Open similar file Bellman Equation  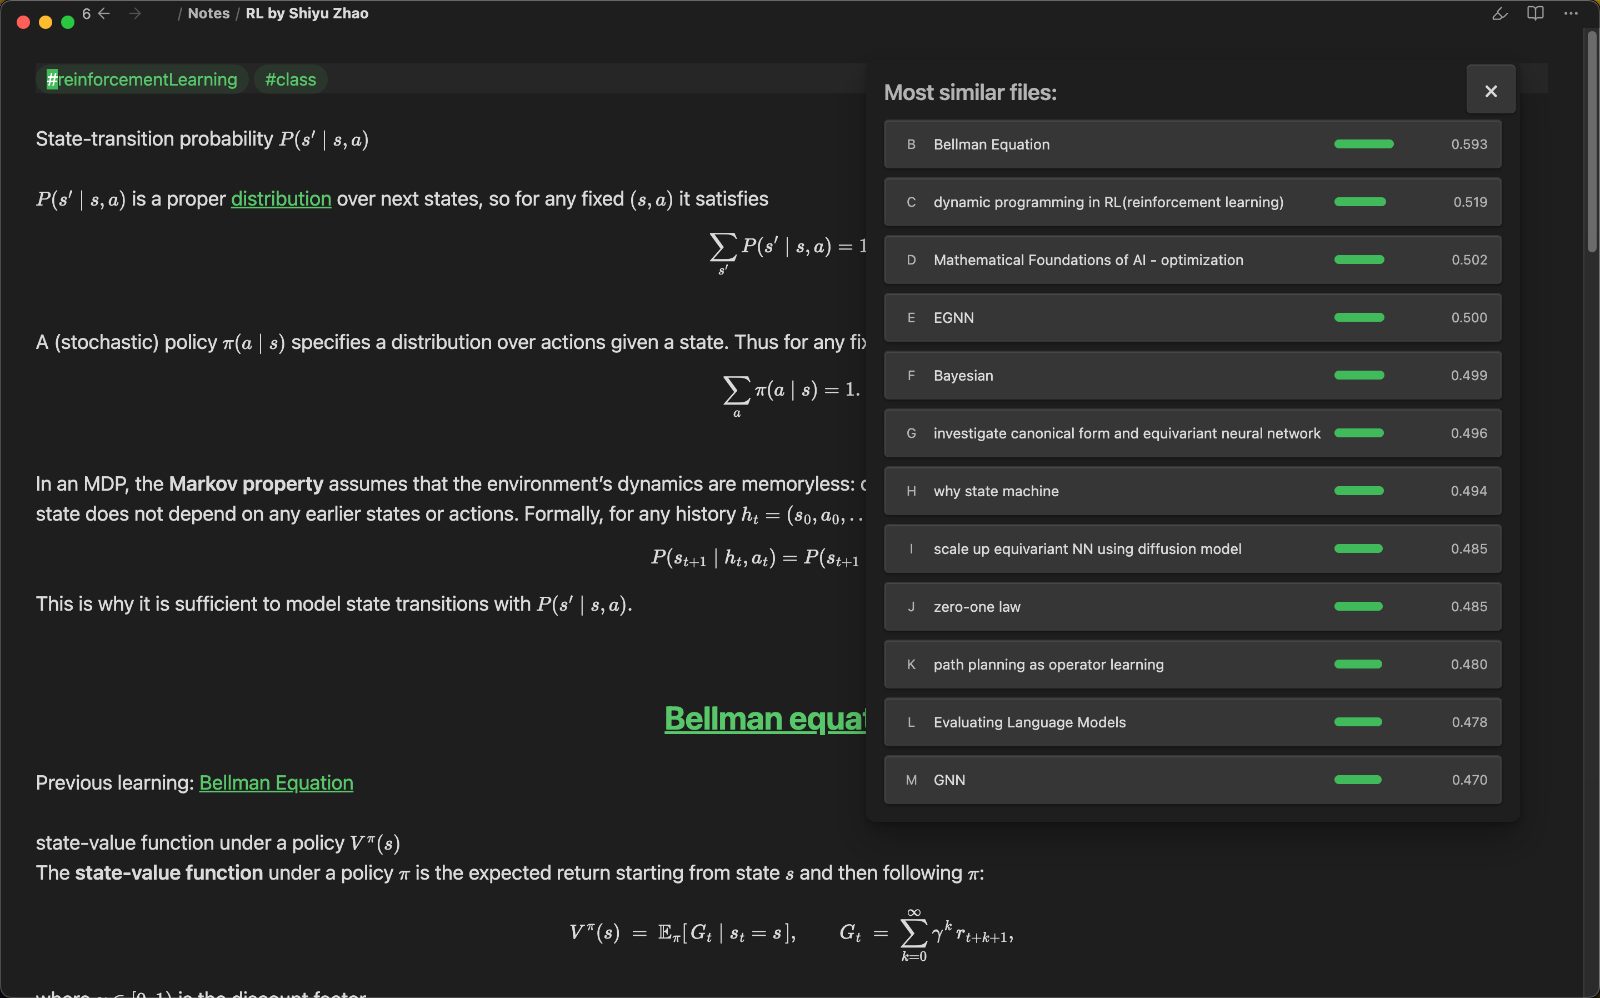[x=1192, y=144]
